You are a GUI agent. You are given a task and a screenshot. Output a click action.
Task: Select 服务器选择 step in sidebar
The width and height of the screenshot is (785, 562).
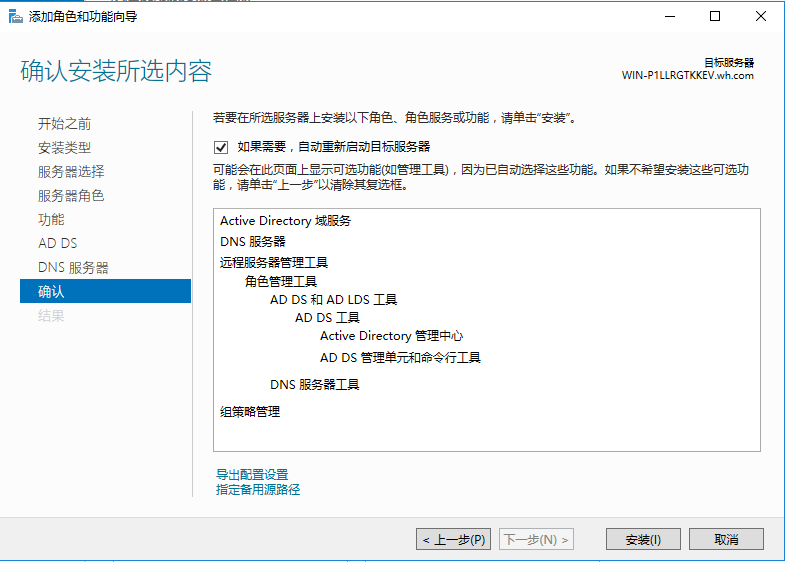pyautogui.click(x=70, y=172)
